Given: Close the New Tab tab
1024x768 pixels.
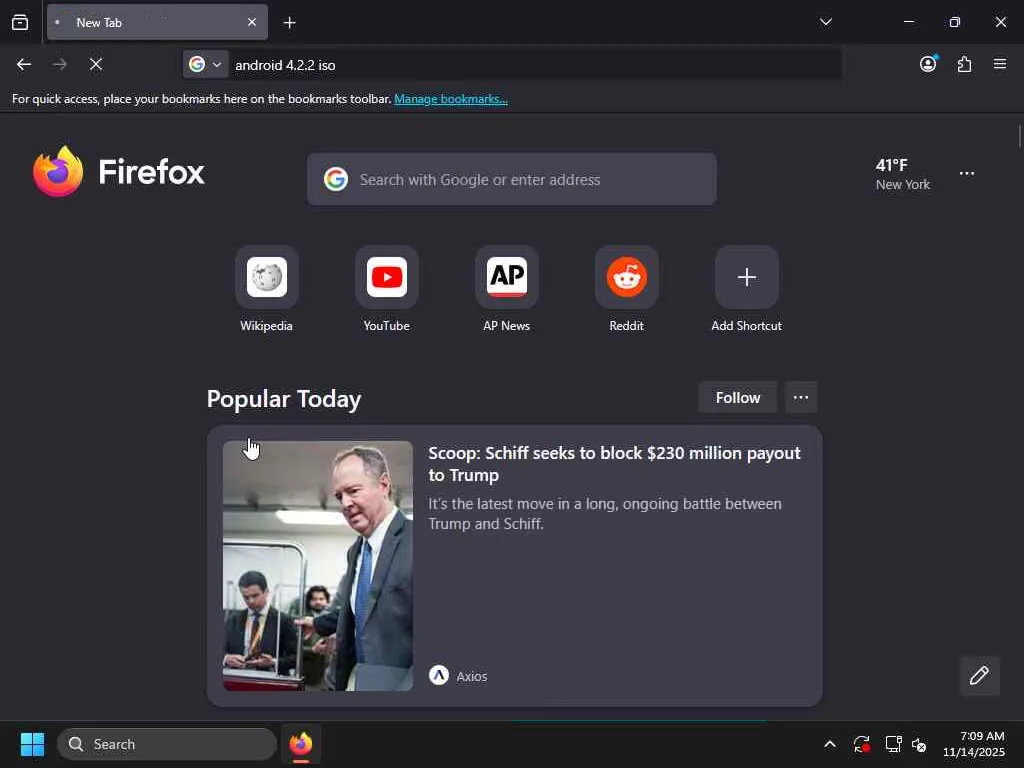Looking at the screenshot, I should tap(252, 22).
